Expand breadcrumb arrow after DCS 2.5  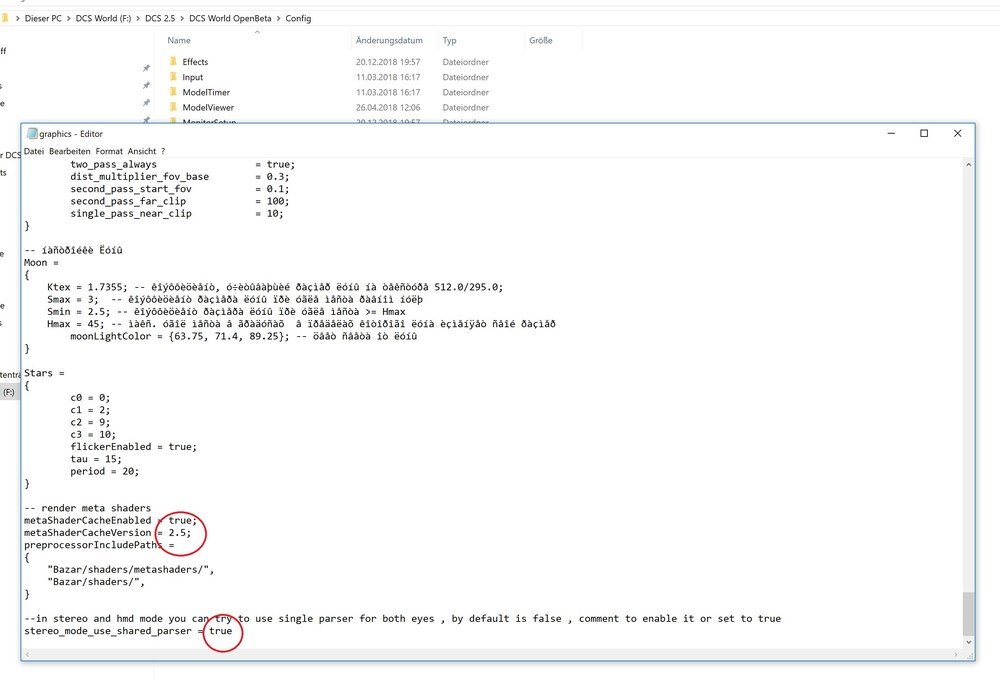point(182,18)
